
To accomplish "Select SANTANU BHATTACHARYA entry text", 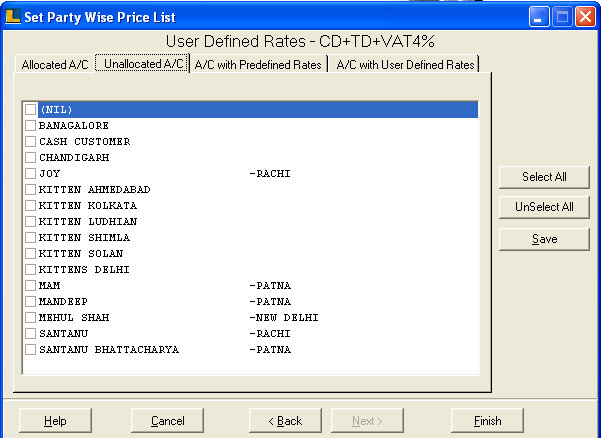I will click(109, 349).
